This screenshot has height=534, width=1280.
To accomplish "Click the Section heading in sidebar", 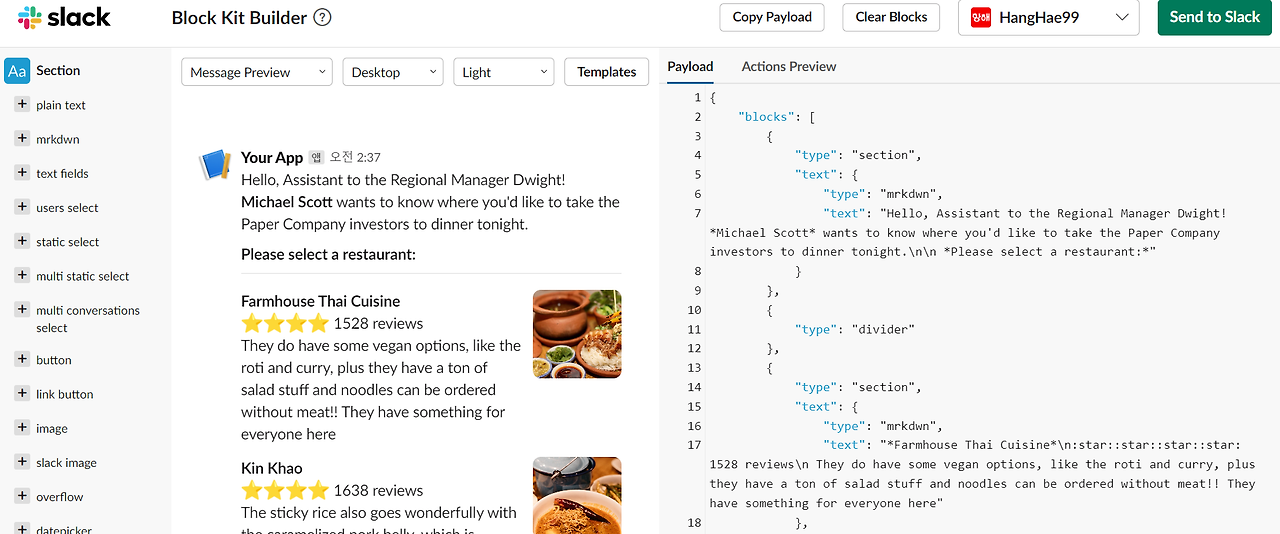I will pyautogui.click(x=58, y=70).
